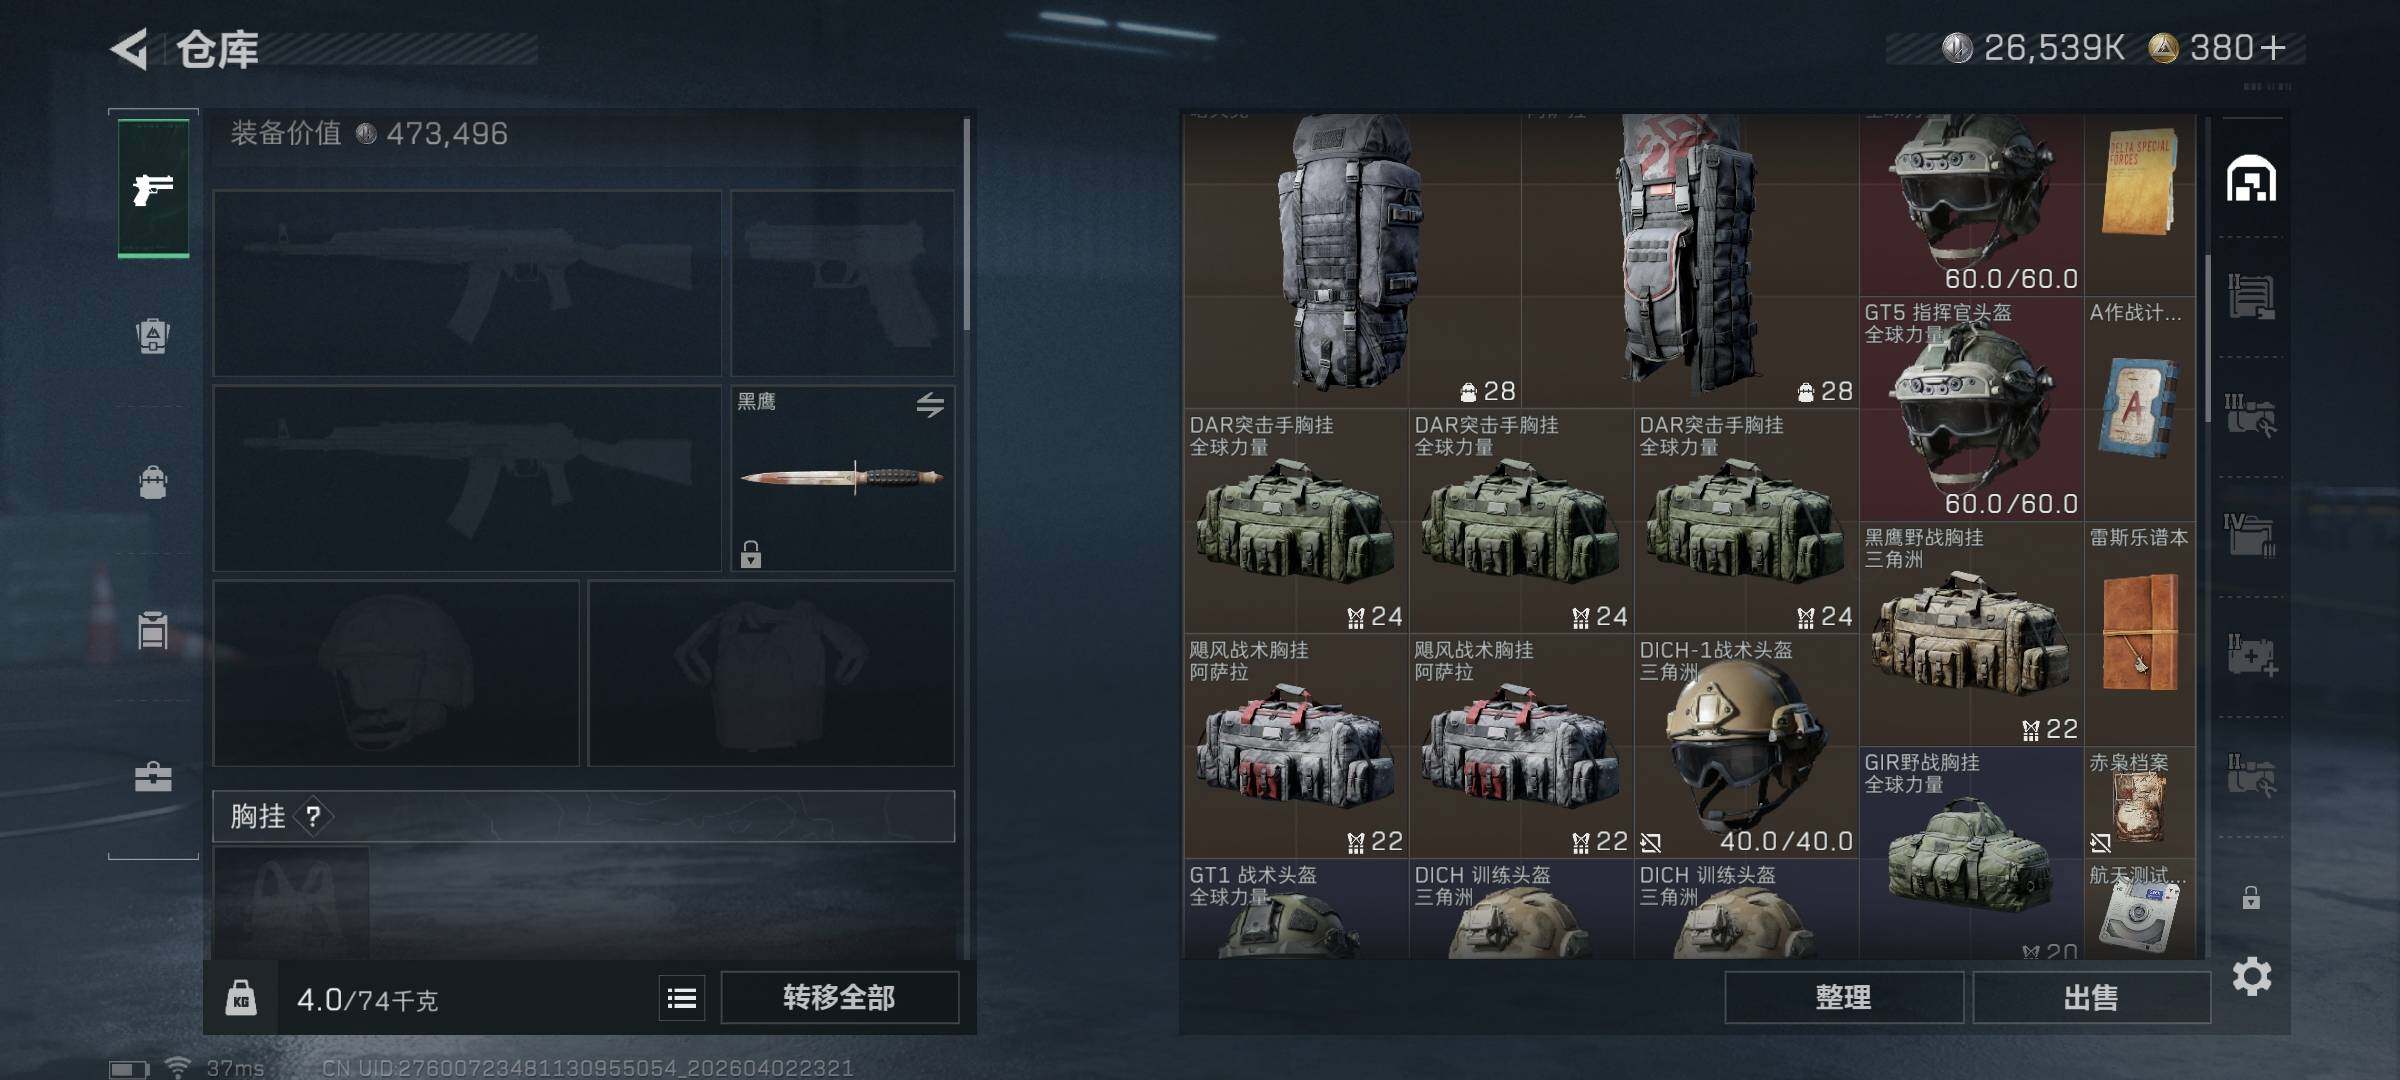Image resolution: width=2400 pixels, height=1080 pixels.
Task: Select the main stash icon at top right
Action: [2251, 180]
